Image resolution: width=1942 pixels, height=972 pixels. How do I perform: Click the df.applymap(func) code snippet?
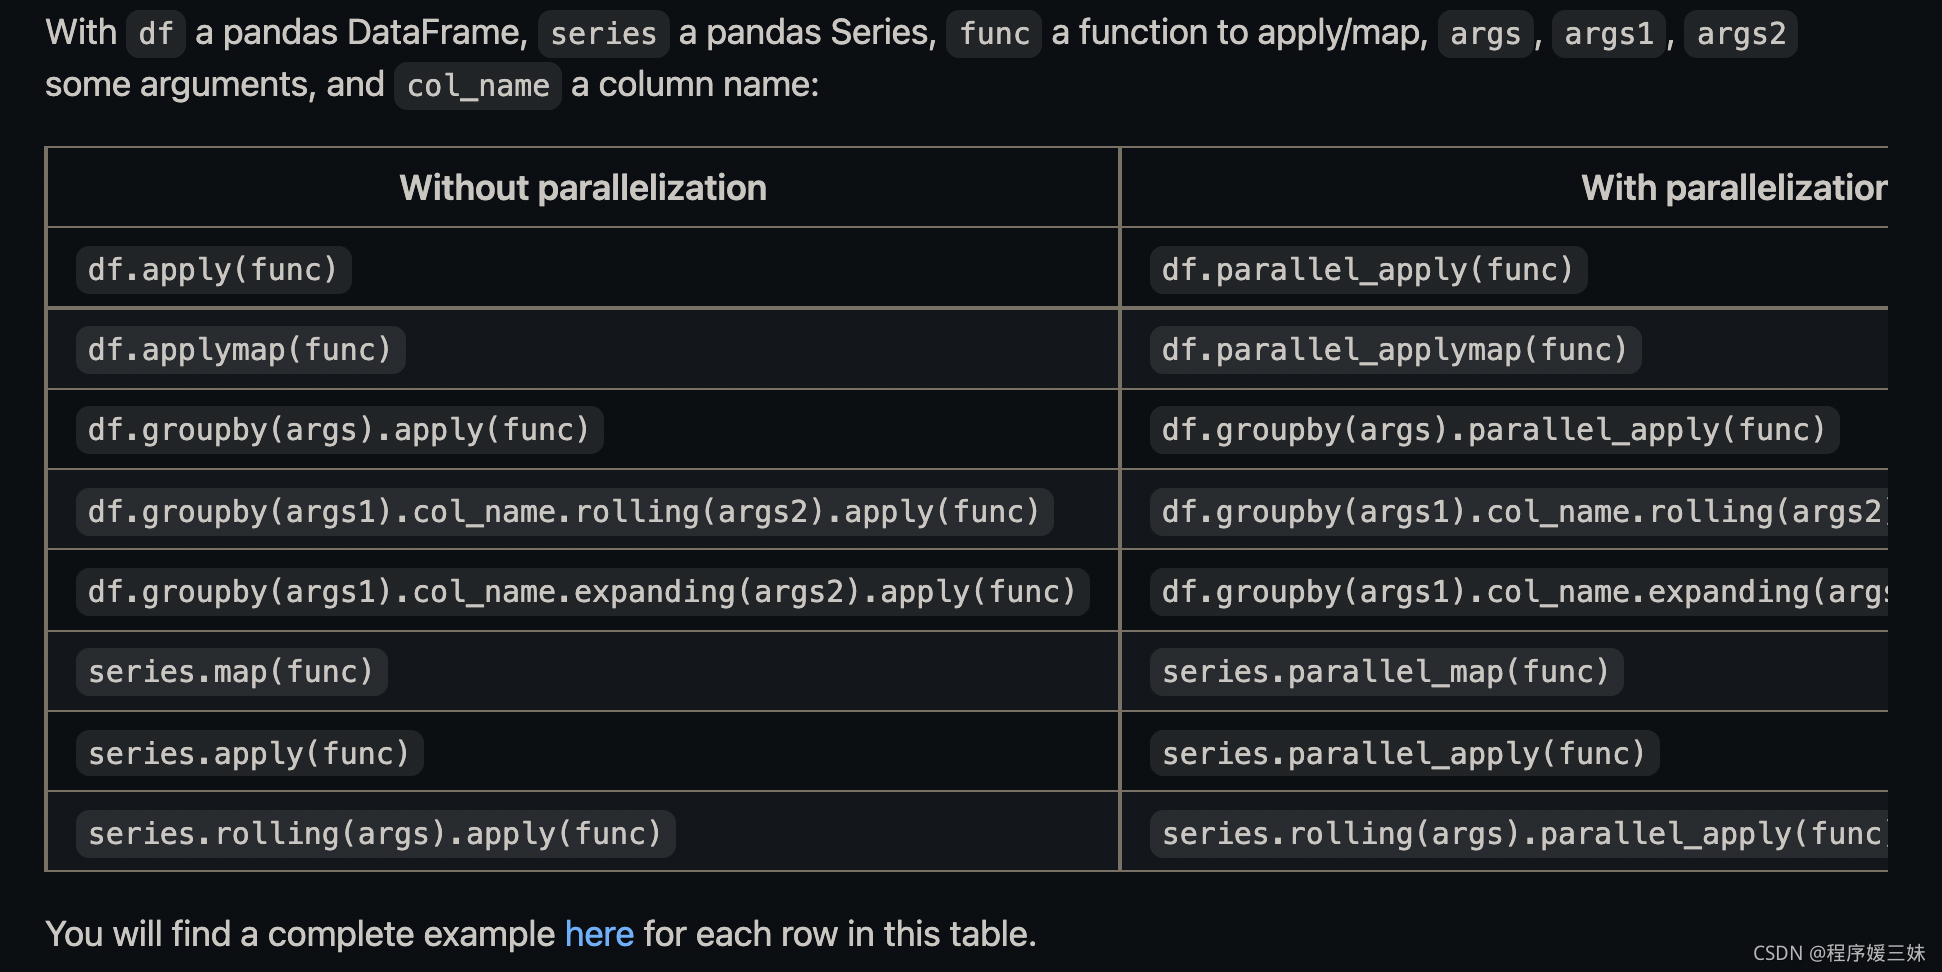coord(240,350)
